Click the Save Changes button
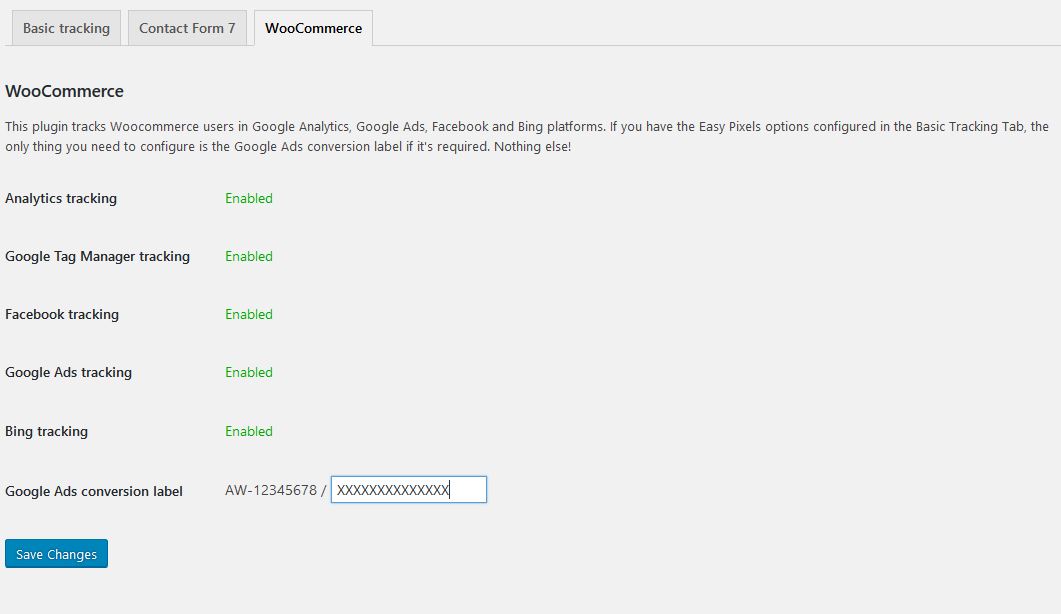This screenshot has width=1061, height=614. [x=56, y=554]
